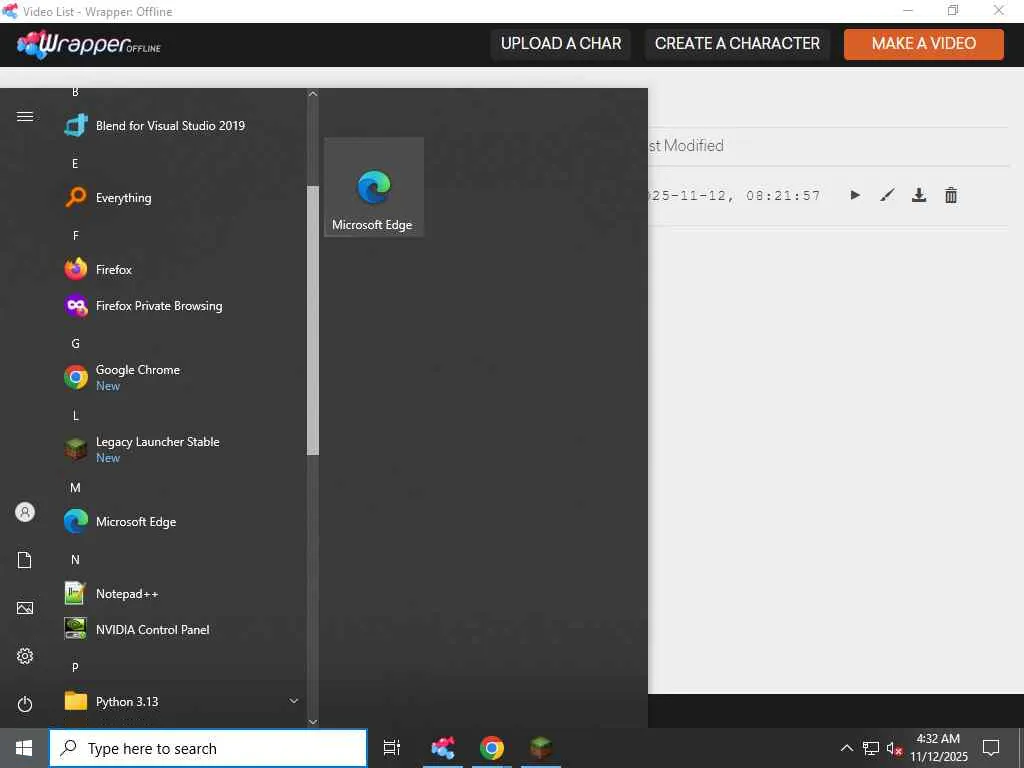Select the letter F section header
Screen dimensions: 1024x768
(x=75, y=235)
